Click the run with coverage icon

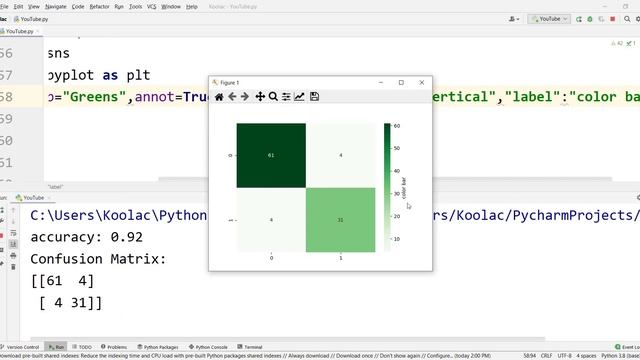point(601,19)
